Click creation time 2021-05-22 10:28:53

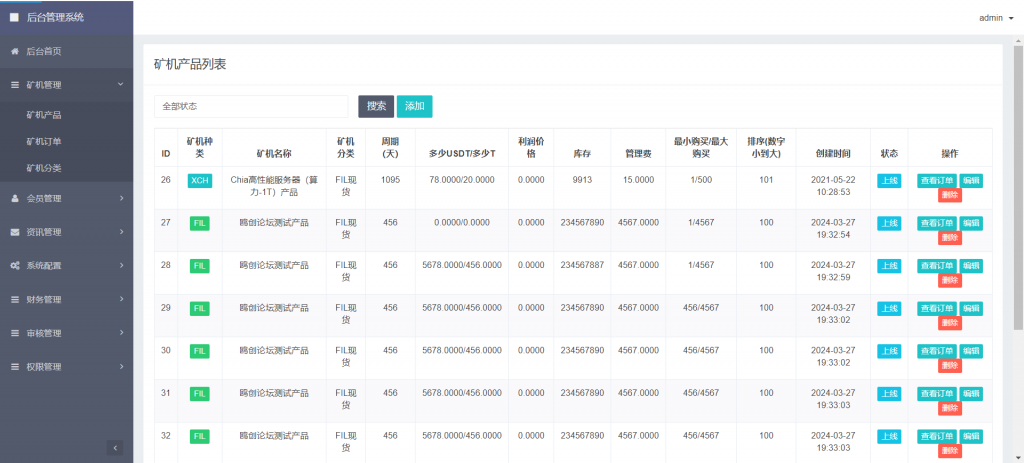(x=833, y=185)
